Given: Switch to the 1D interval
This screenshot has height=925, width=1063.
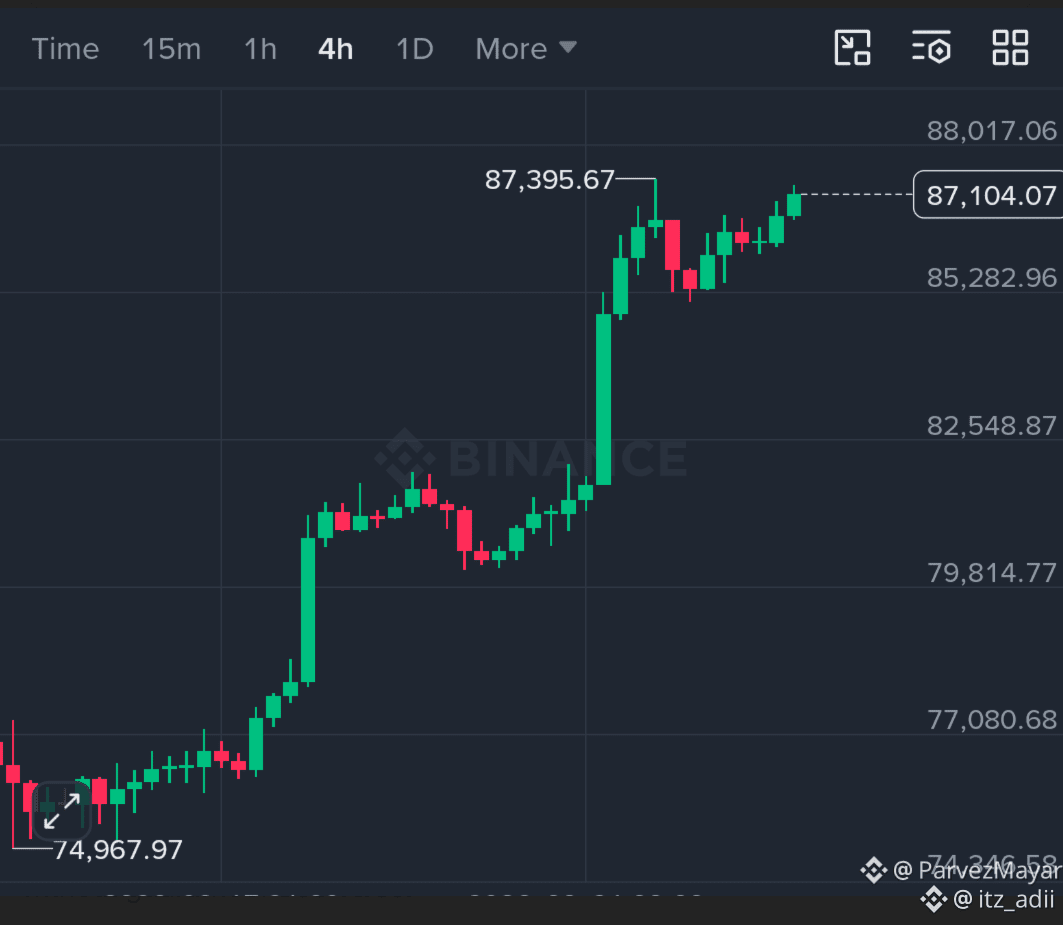Looking at the screenshot, I should tap(414, 49).
